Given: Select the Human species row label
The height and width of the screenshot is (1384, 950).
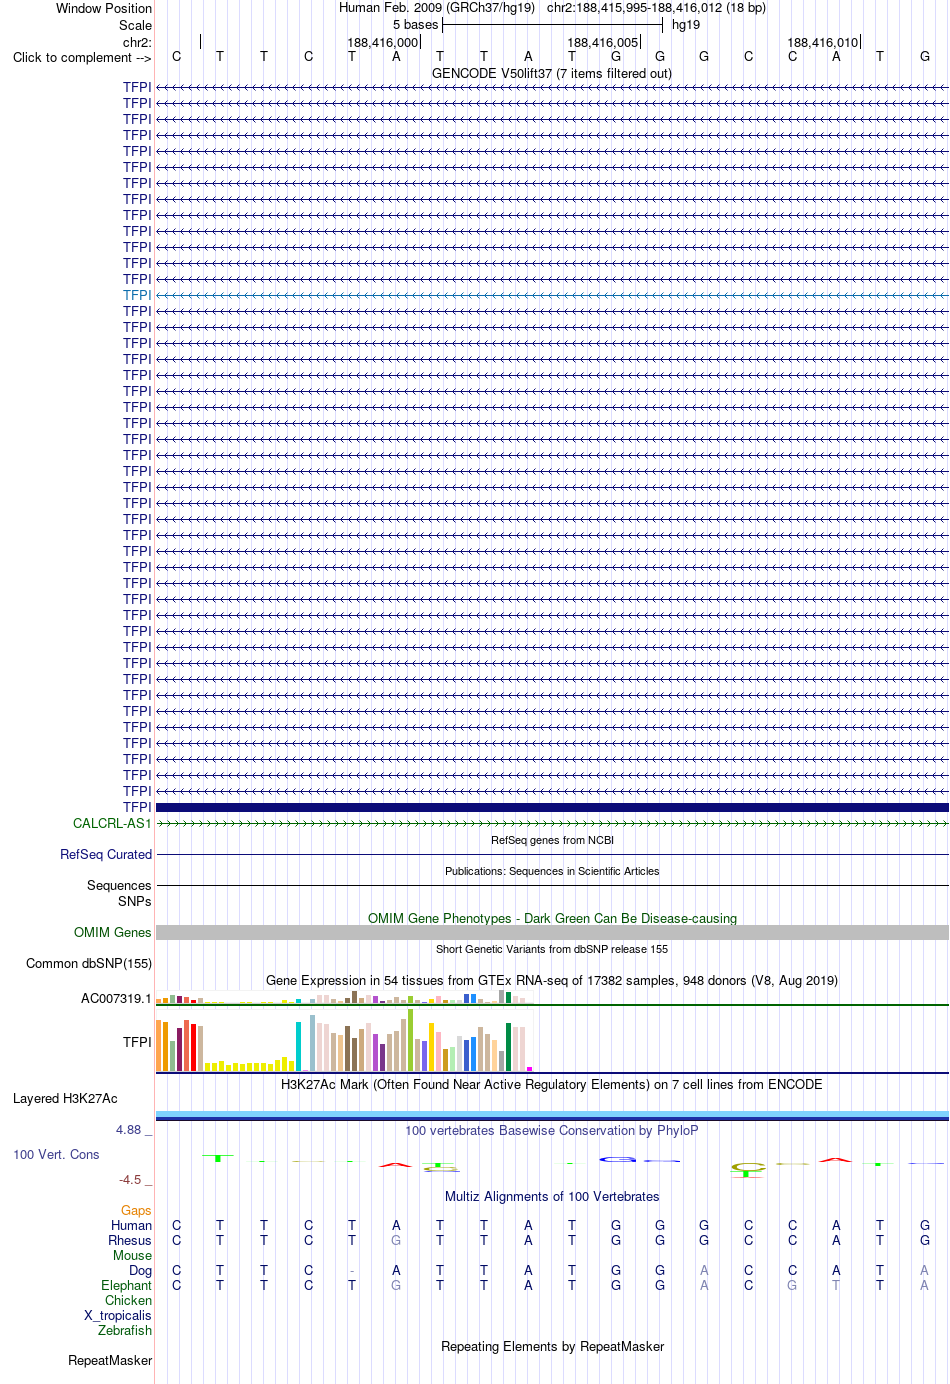Looking at the screenshot, I should pos(131,1225).
